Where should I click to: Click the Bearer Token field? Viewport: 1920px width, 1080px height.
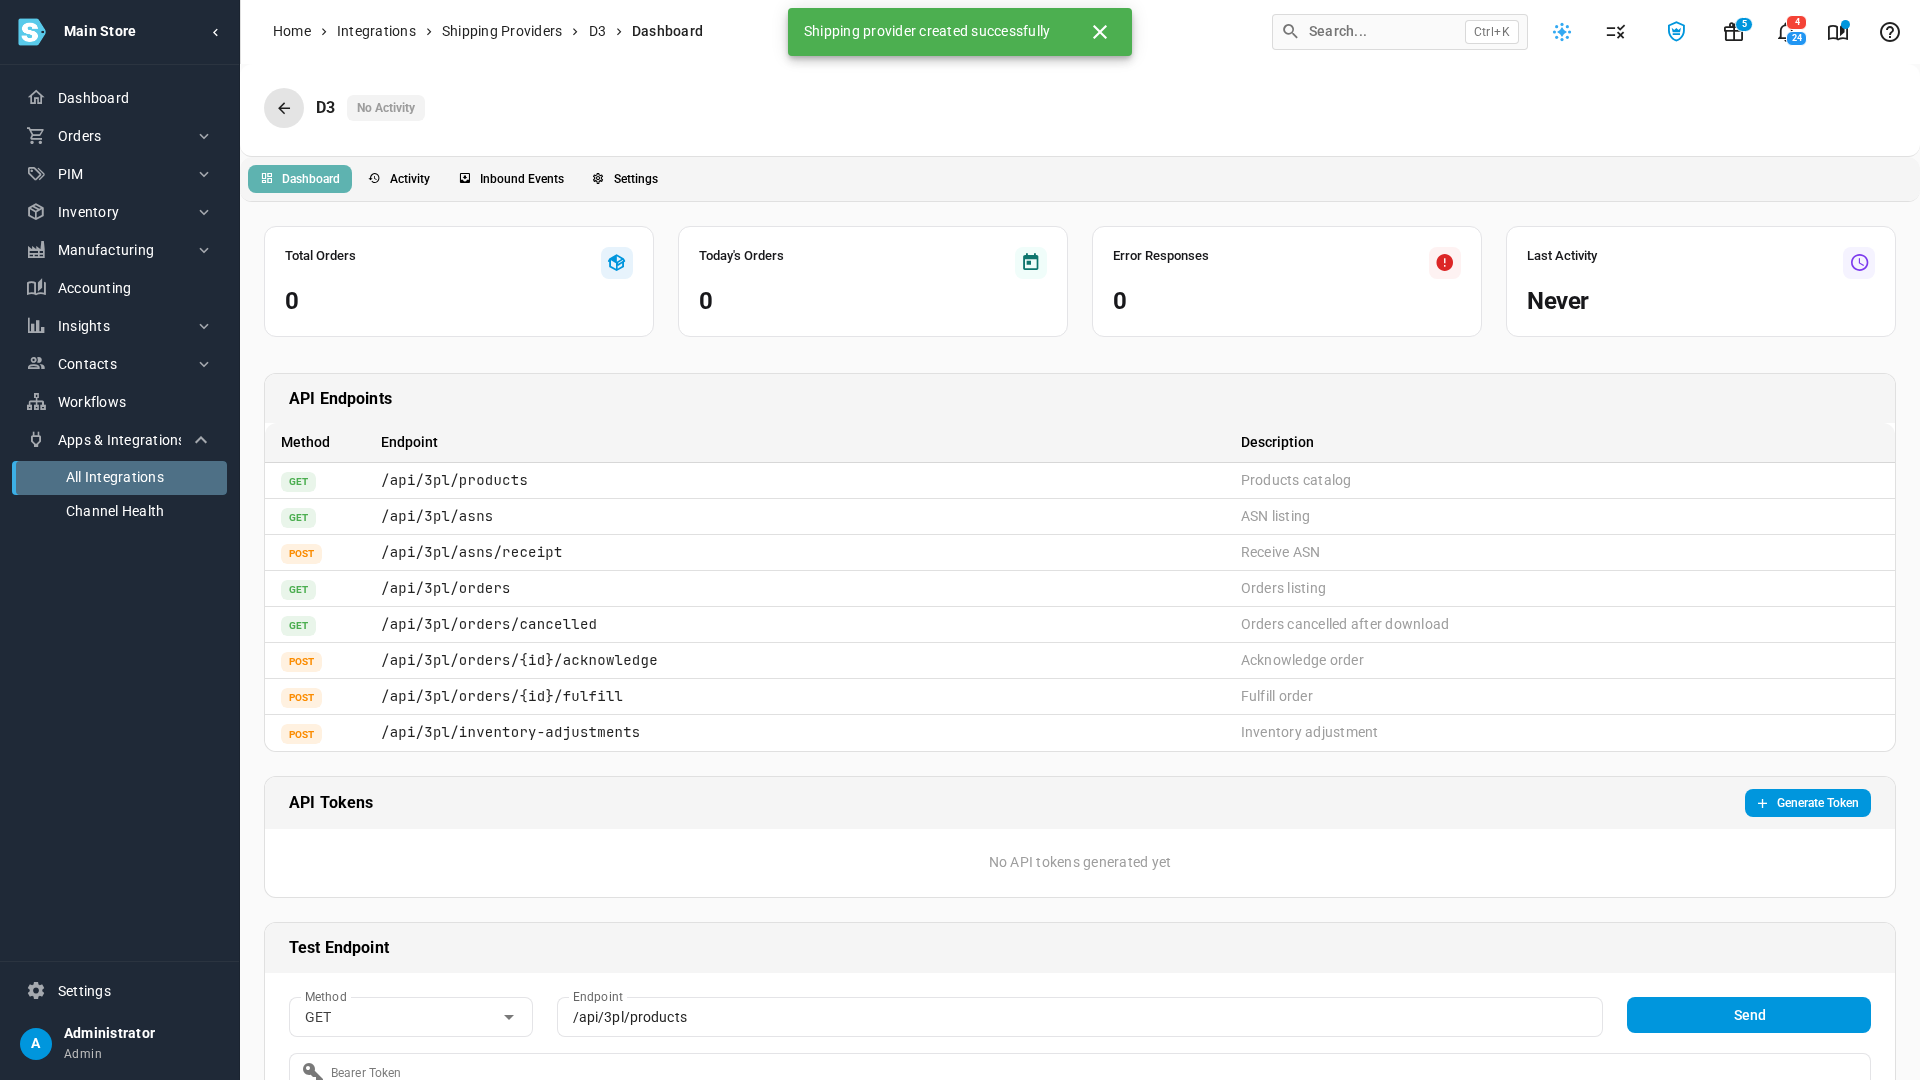pyautogui.click(x=1080, y=1067)
